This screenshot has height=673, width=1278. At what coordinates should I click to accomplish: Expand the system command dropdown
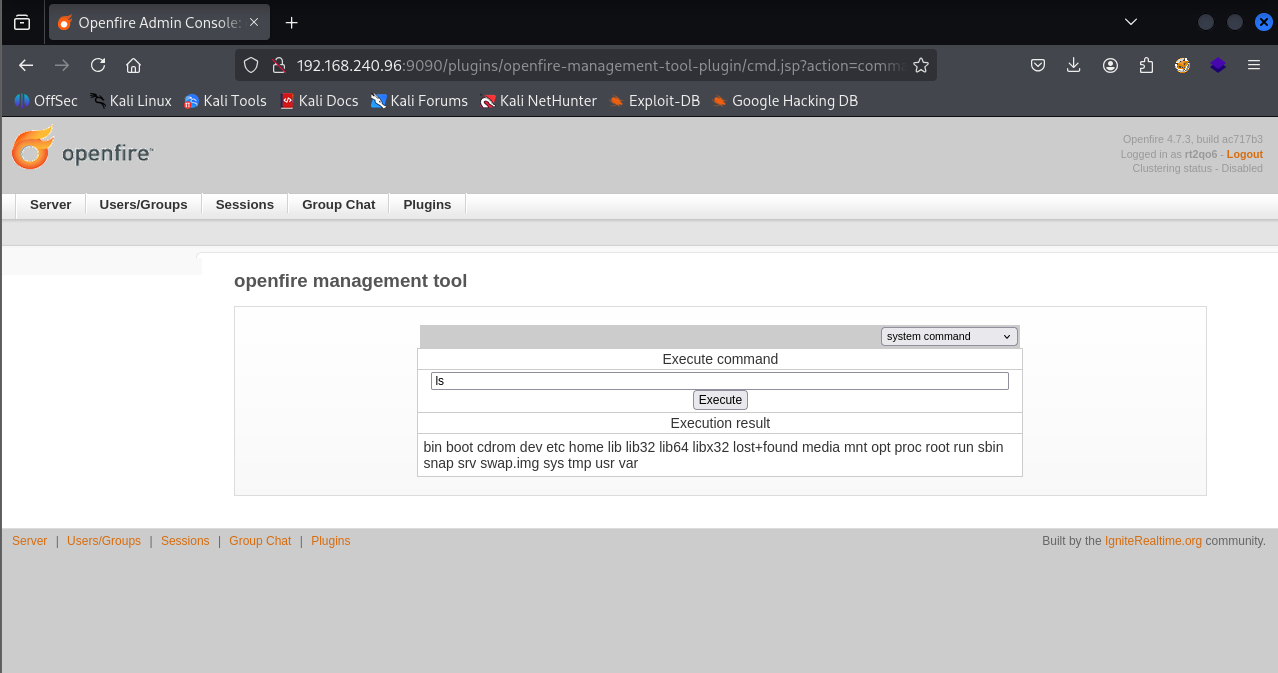tap(949, 336)
